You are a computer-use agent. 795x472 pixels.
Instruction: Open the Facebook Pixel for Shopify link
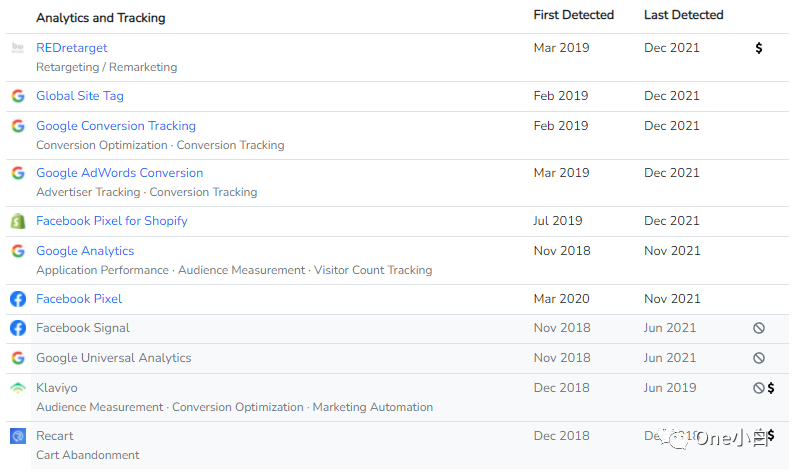[x=112, y=221]
